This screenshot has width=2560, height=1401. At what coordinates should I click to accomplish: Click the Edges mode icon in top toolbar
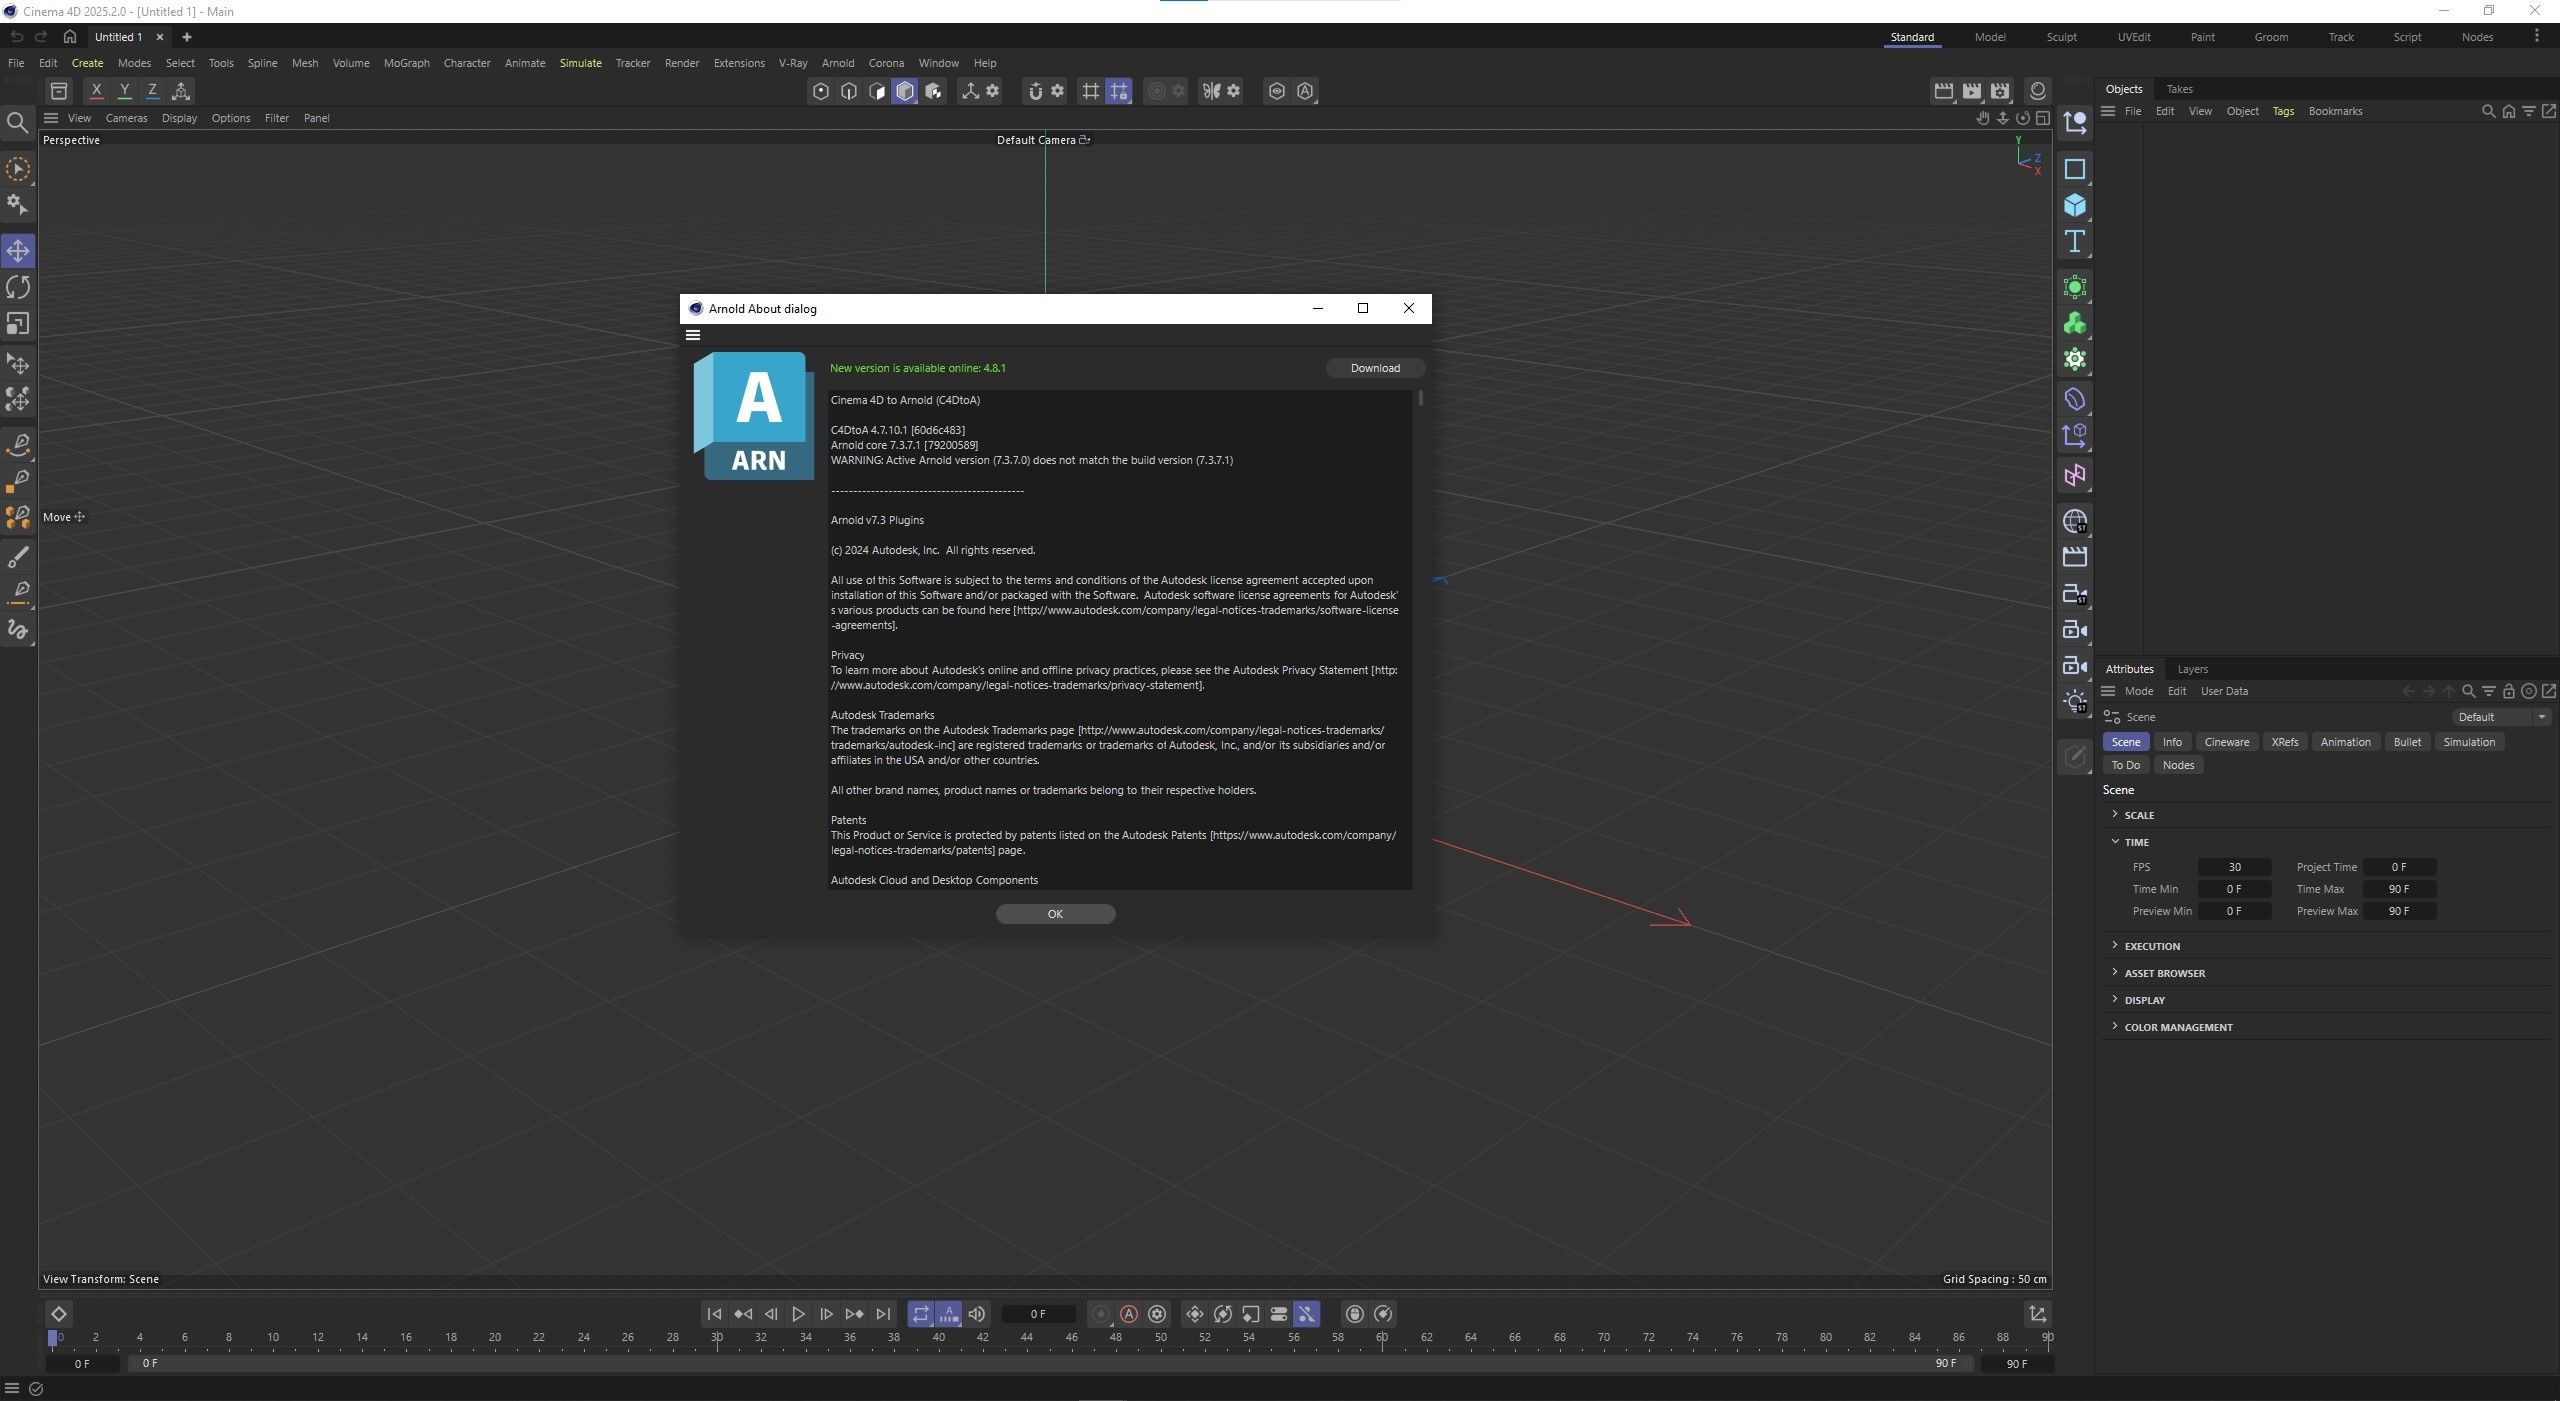point(849,91)
